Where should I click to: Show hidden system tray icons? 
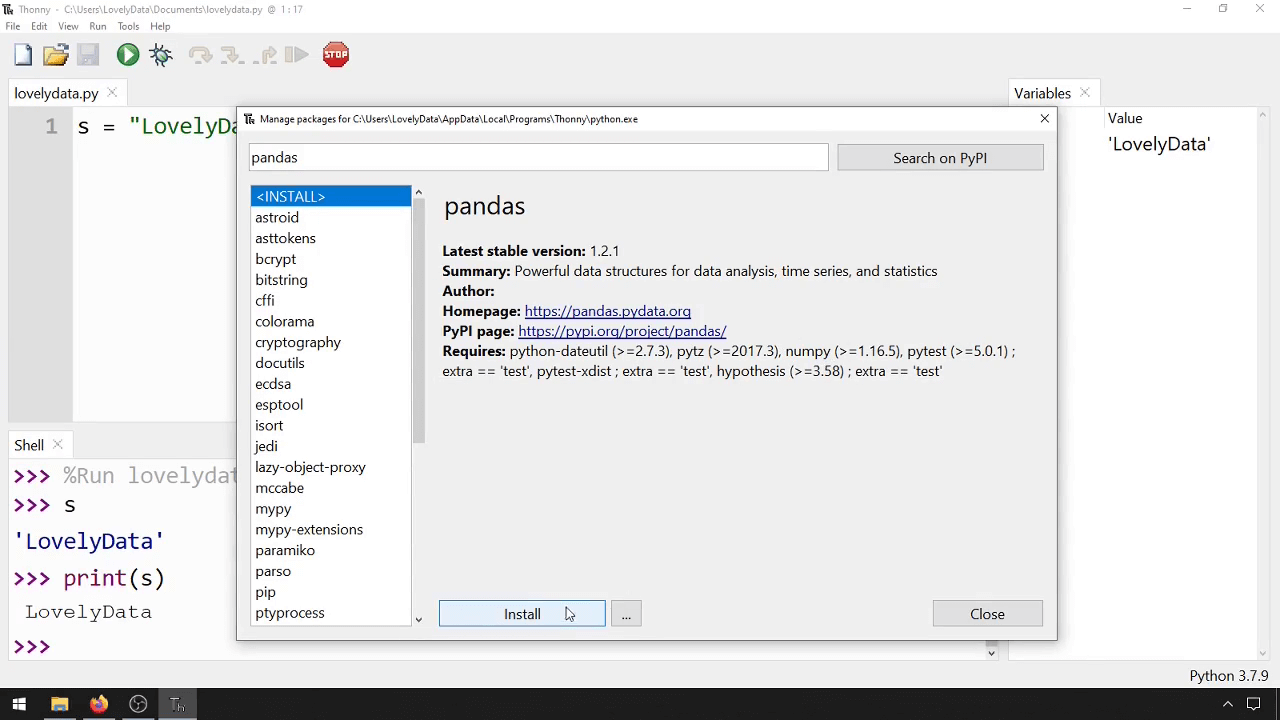pyautogui.click(x=1228, y=705)
